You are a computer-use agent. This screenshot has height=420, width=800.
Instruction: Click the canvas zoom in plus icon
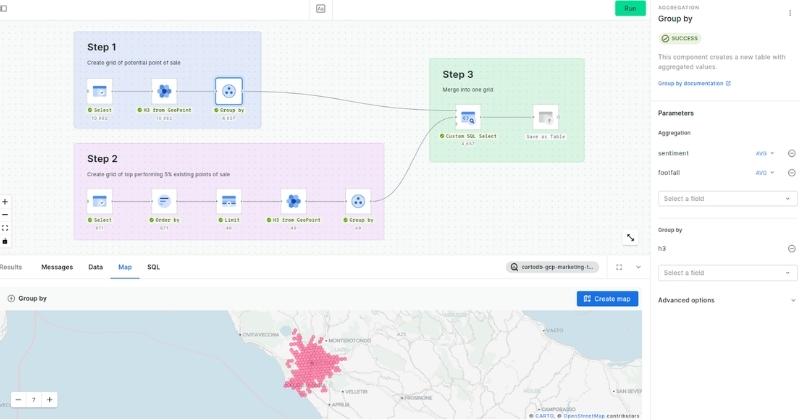[x=5, y=201]
